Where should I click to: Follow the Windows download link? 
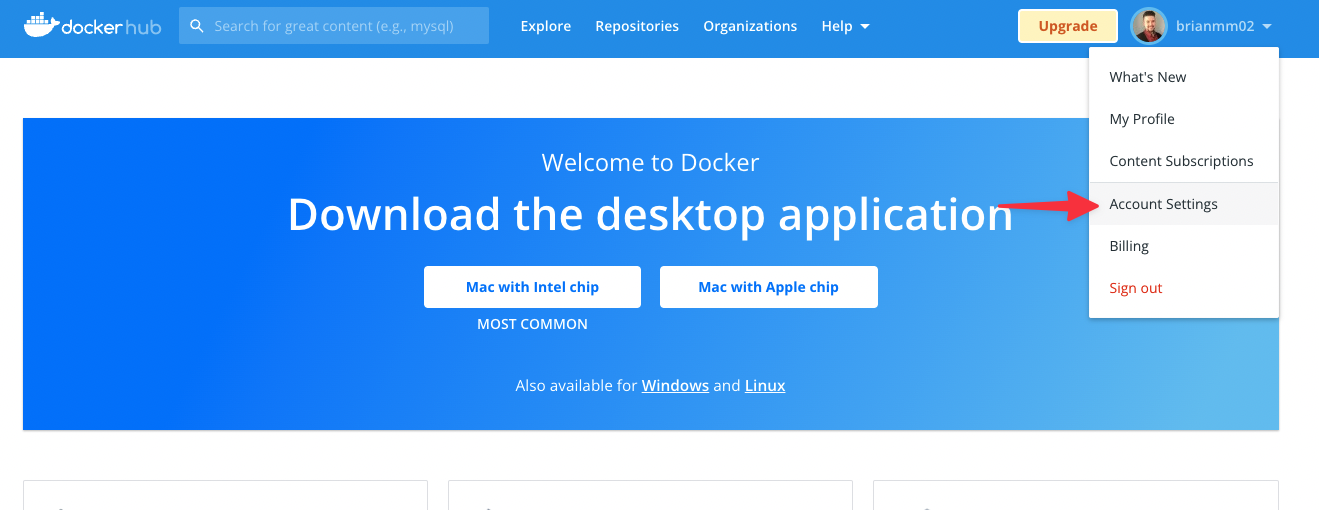675,385
